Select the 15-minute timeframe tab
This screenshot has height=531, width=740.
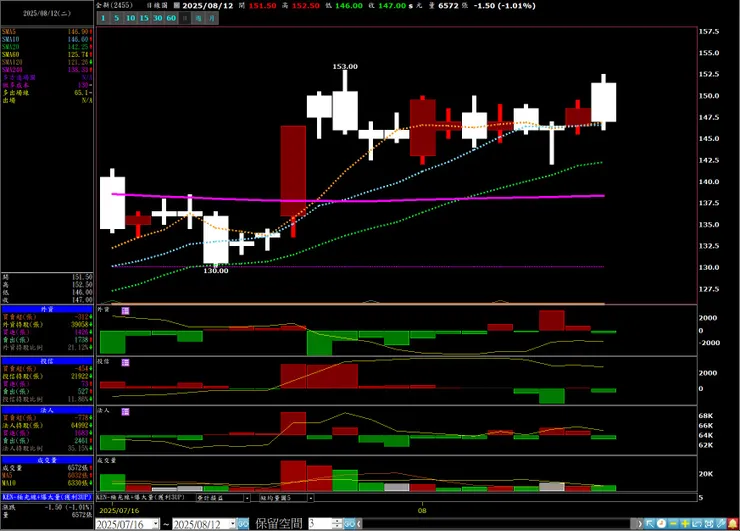click(x=144, y=18)
